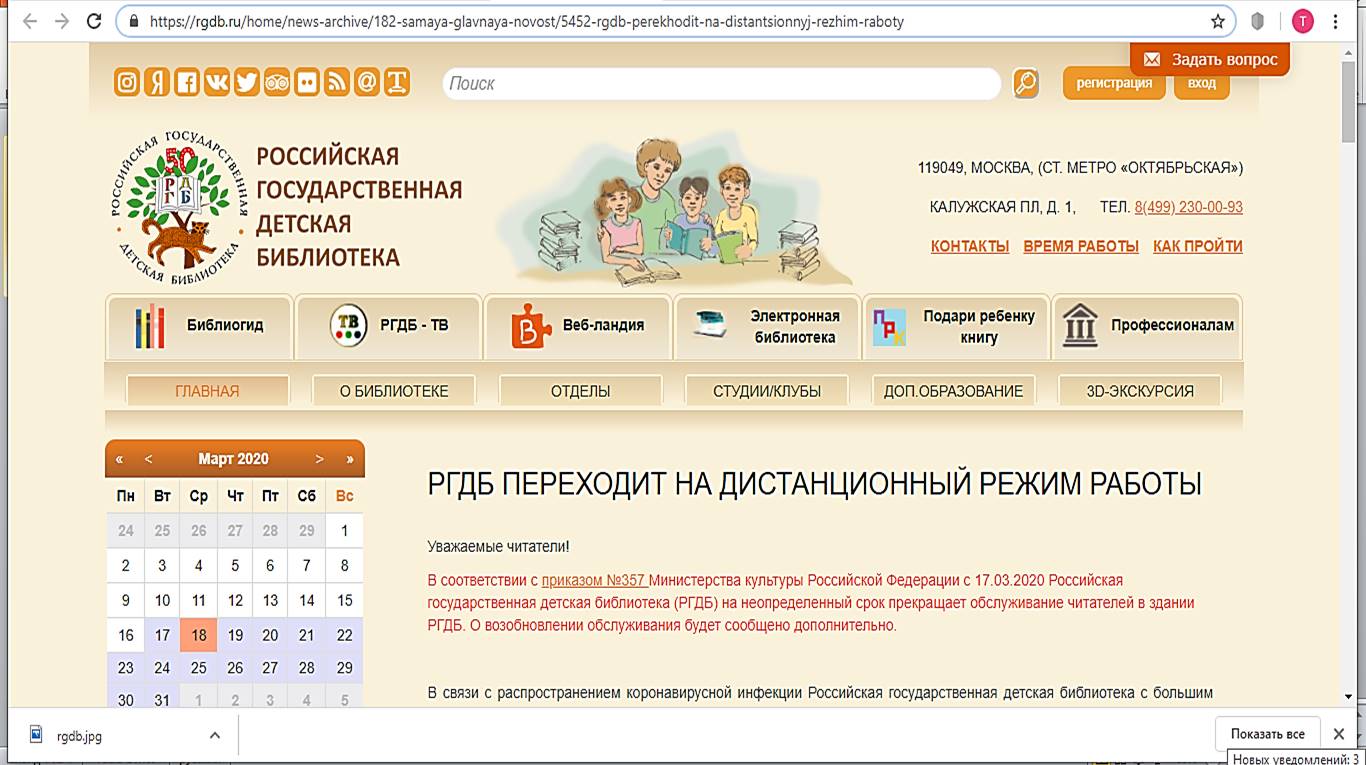Open the СТУДИИ/КЛУБЫ menu item
Viewport: 1366px width, 765px height.
click(767, 391)
